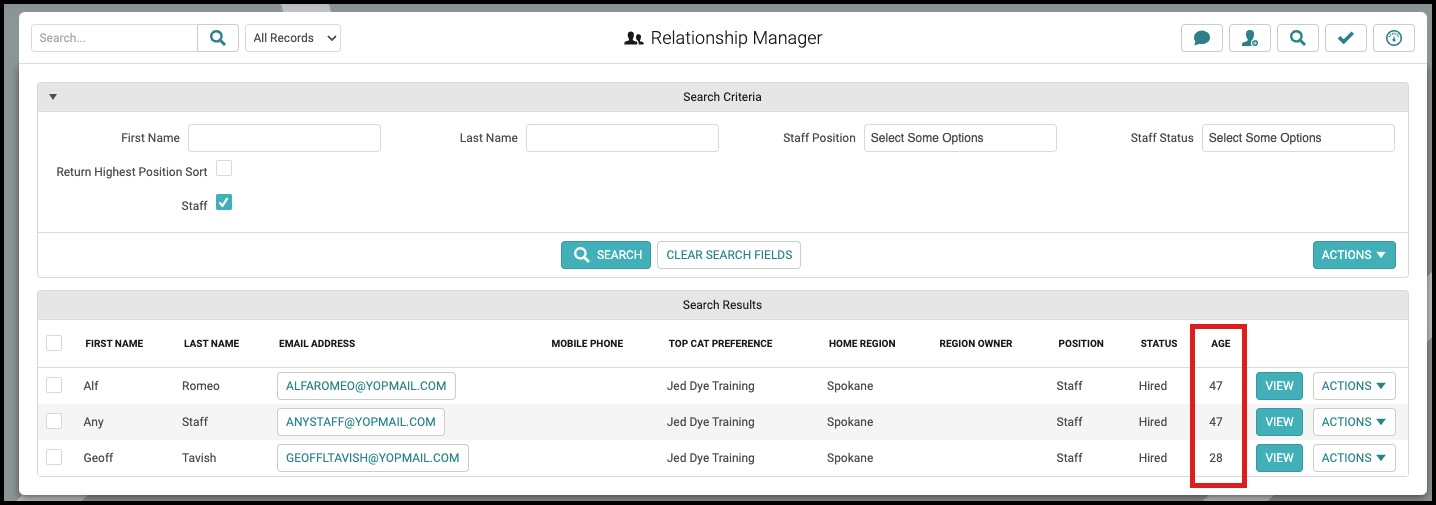Click the MOBILE PHONE column header

587,344
